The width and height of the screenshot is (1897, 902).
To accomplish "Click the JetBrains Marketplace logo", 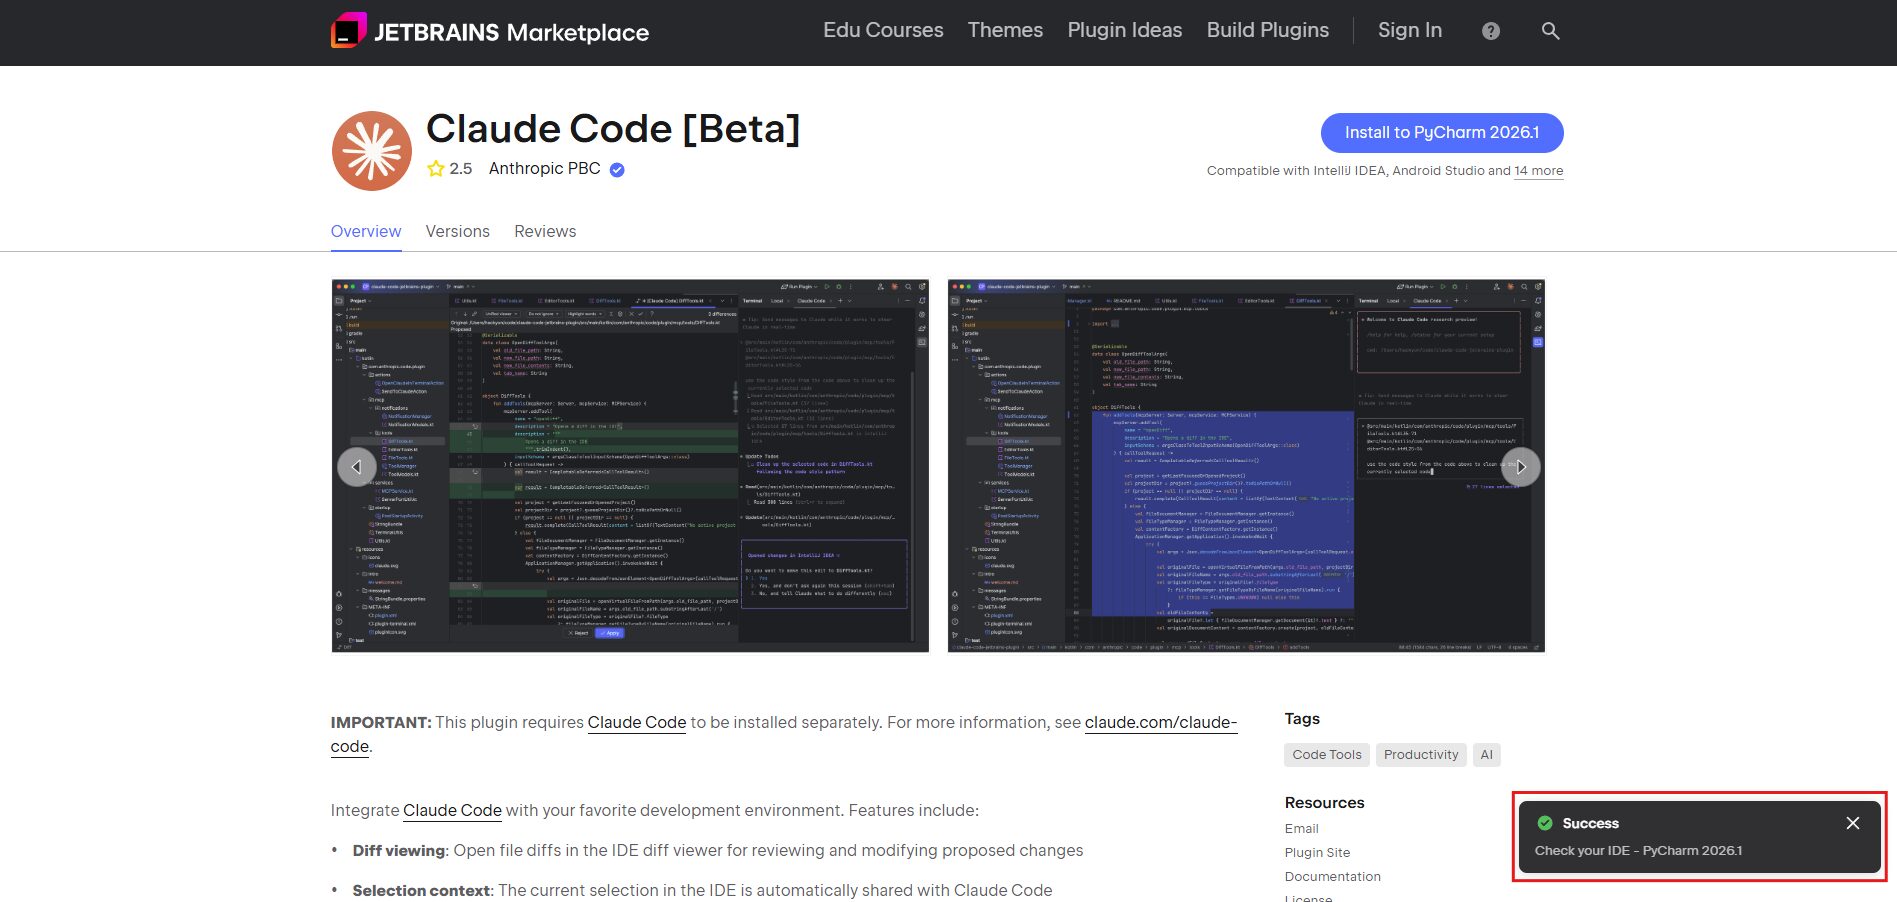I will pyautogui.click(x=489, y=32).
